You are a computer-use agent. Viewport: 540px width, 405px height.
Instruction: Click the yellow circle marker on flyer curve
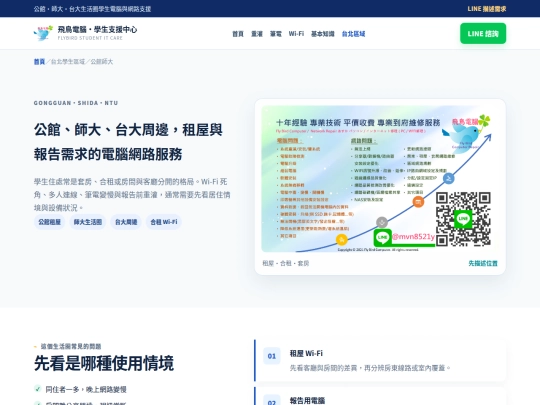[341, 239]
